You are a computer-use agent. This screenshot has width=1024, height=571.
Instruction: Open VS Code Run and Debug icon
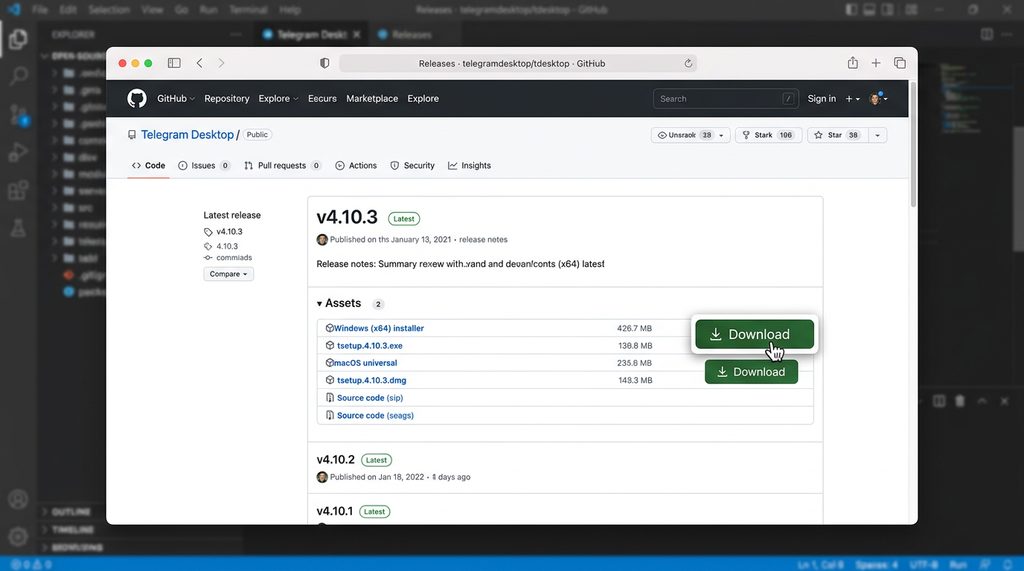pos(18,152)
